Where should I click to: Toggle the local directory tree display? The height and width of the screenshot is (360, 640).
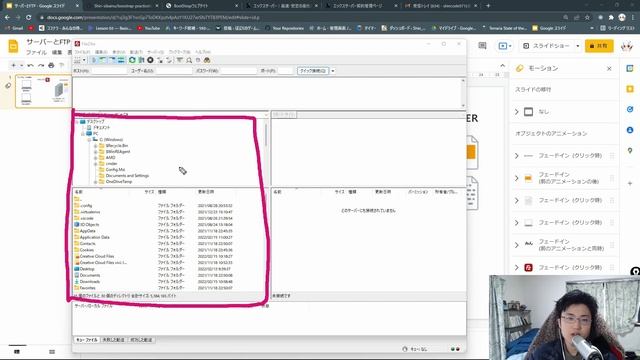(x=103, y=60)
